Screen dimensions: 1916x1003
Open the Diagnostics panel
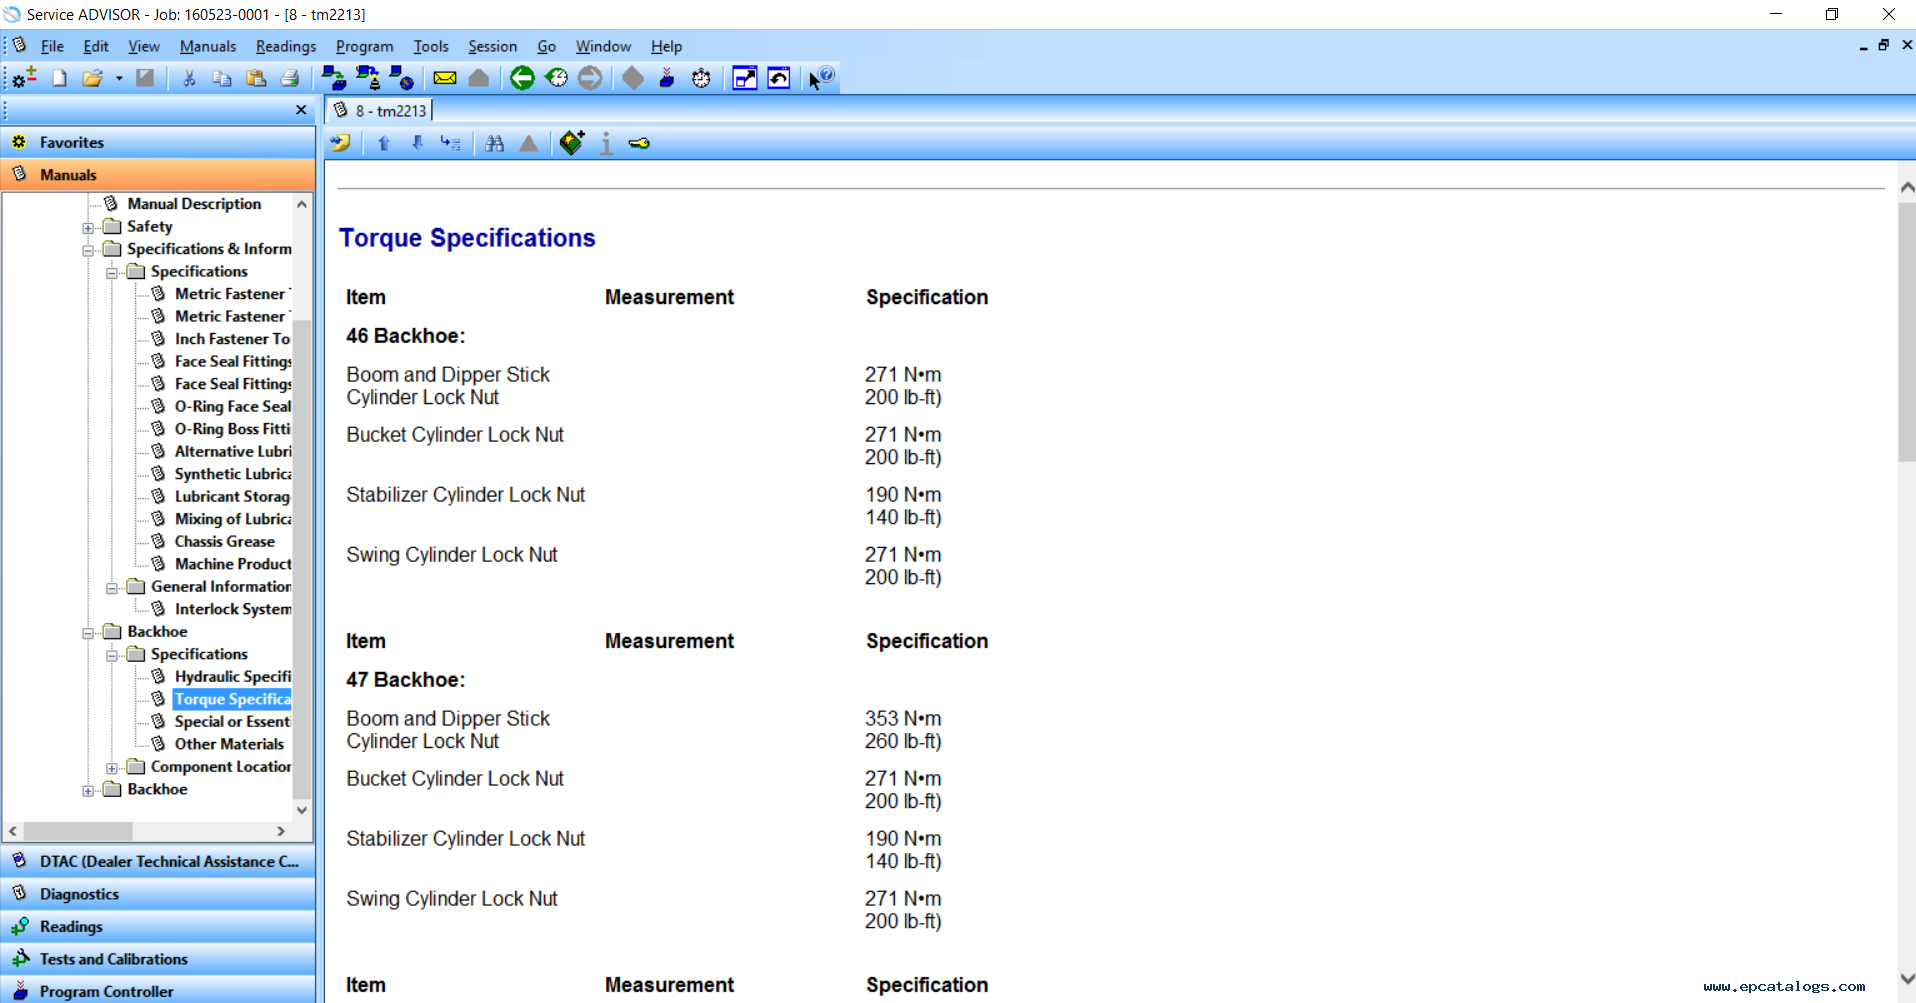click(x=158, y=894)
